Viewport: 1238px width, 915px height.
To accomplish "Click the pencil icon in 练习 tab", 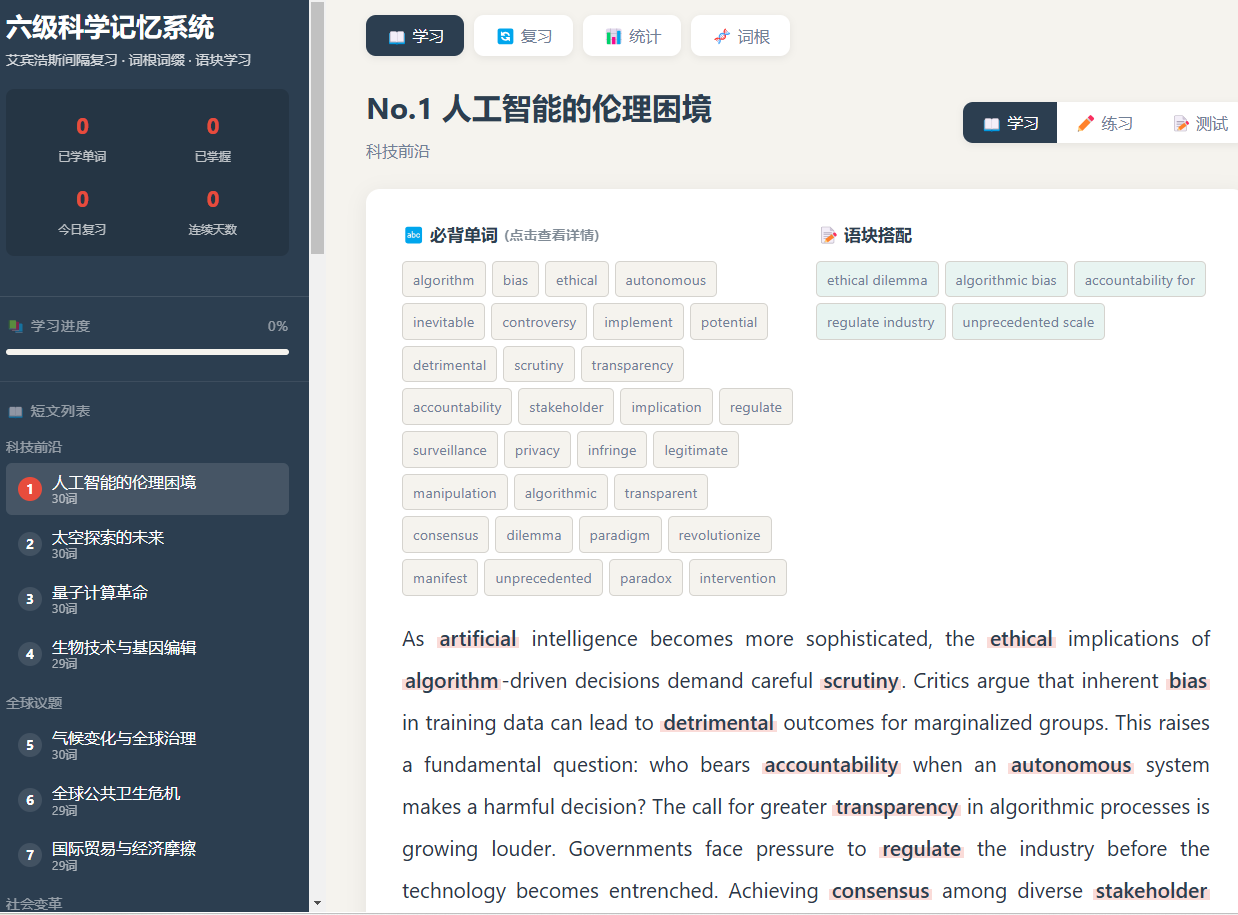I will [1085, 124].
